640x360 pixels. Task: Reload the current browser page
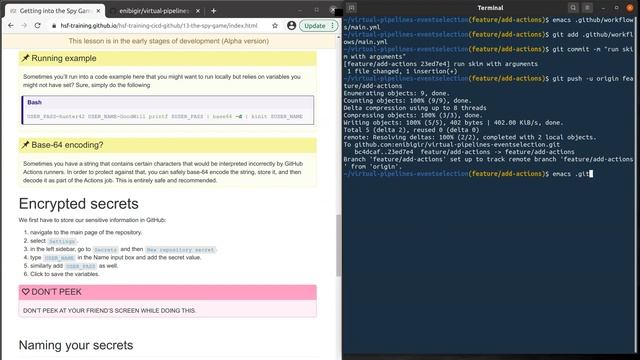pos(38,25)
